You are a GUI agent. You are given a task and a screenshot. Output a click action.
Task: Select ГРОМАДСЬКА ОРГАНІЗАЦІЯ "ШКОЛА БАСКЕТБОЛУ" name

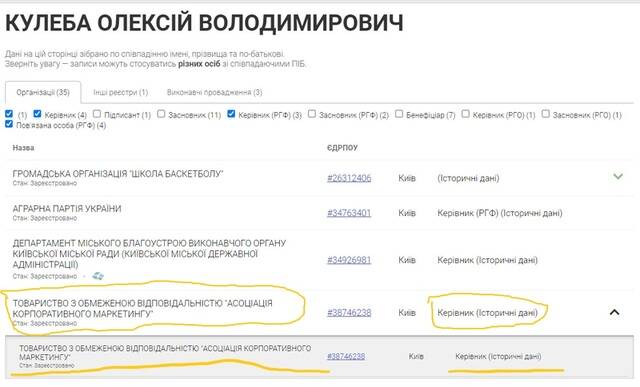click(118, 174)
